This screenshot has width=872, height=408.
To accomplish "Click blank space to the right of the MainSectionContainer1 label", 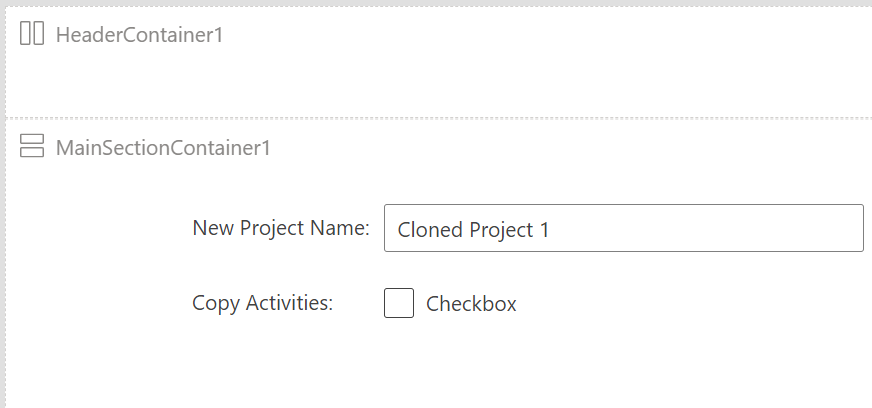I will tap(567, 148).
